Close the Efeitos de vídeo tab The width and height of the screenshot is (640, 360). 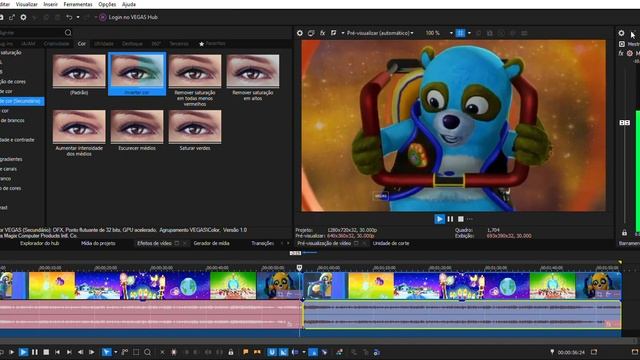184,243
